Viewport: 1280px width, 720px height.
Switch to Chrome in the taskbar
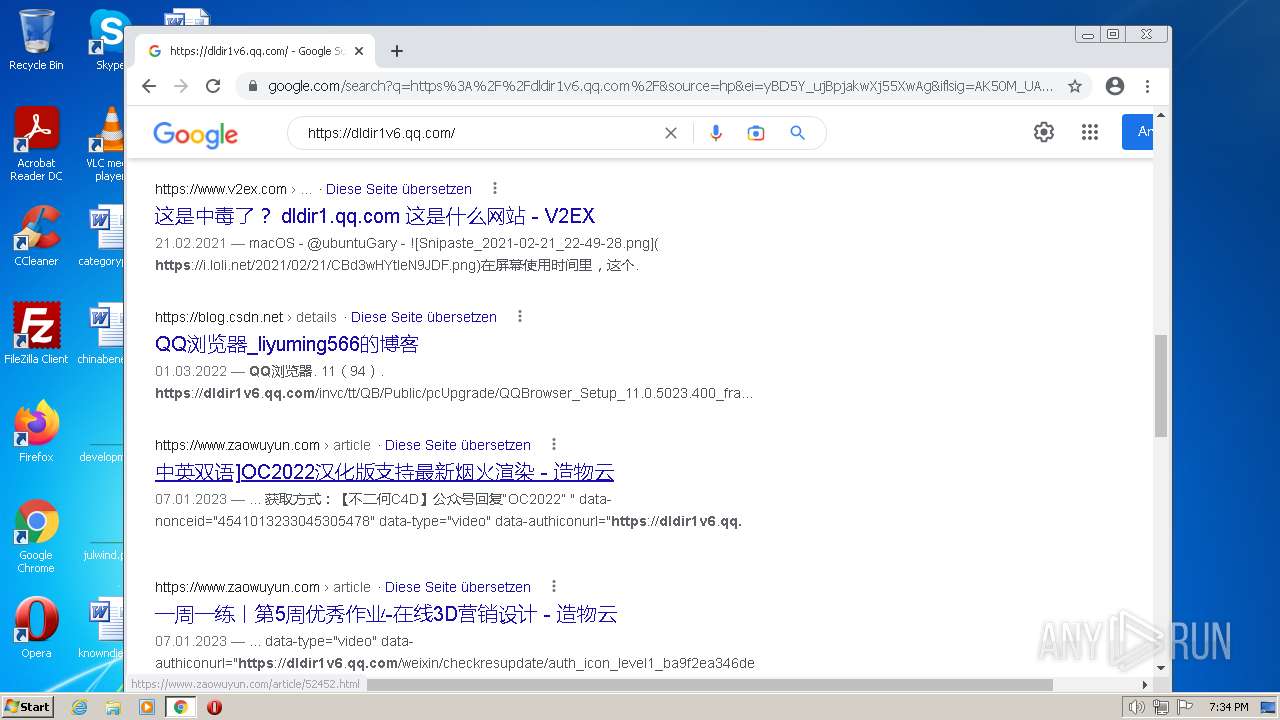(x=181, y=707)
